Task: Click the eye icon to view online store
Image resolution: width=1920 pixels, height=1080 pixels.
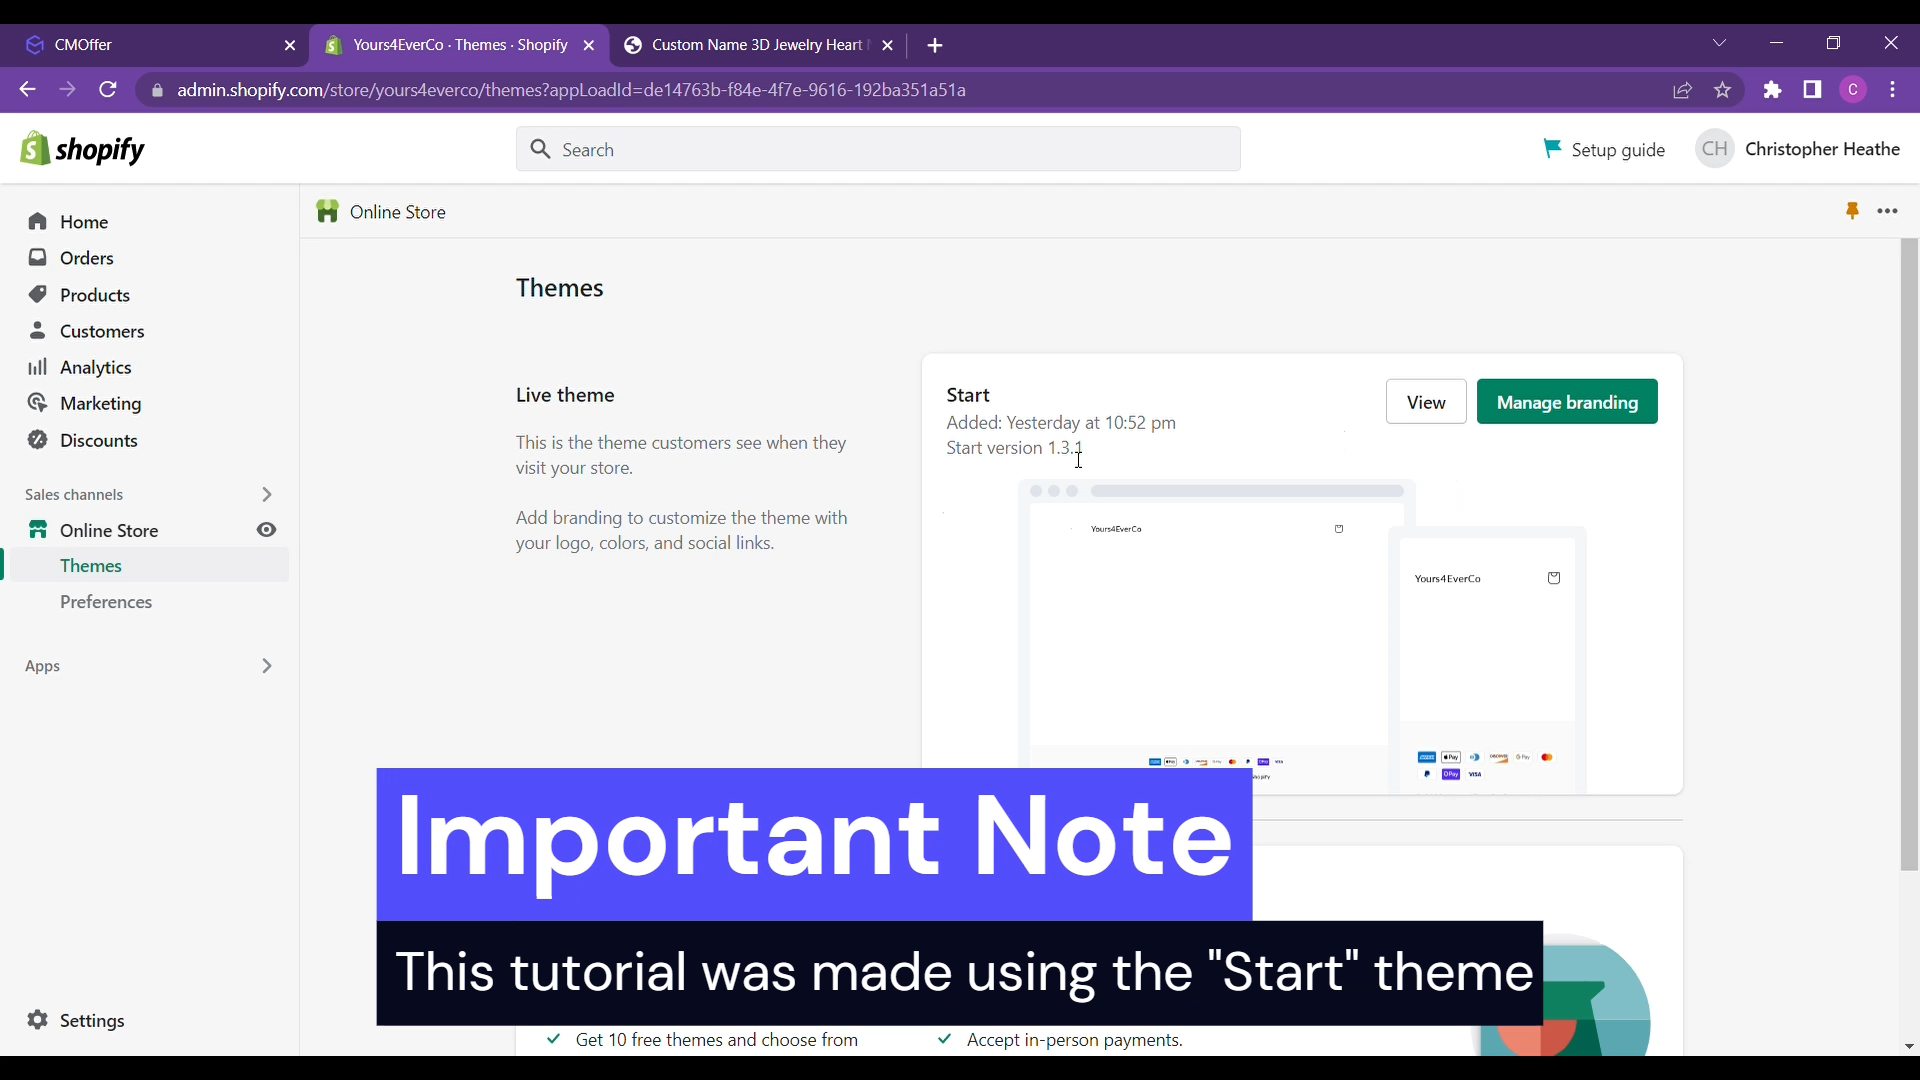Action: [x=266, y=530]
